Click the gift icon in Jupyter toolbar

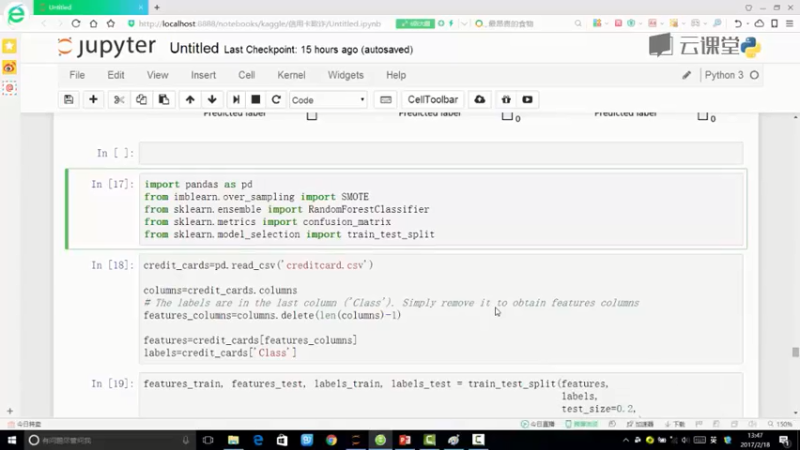pyautogui.click(x=506, y=99)
